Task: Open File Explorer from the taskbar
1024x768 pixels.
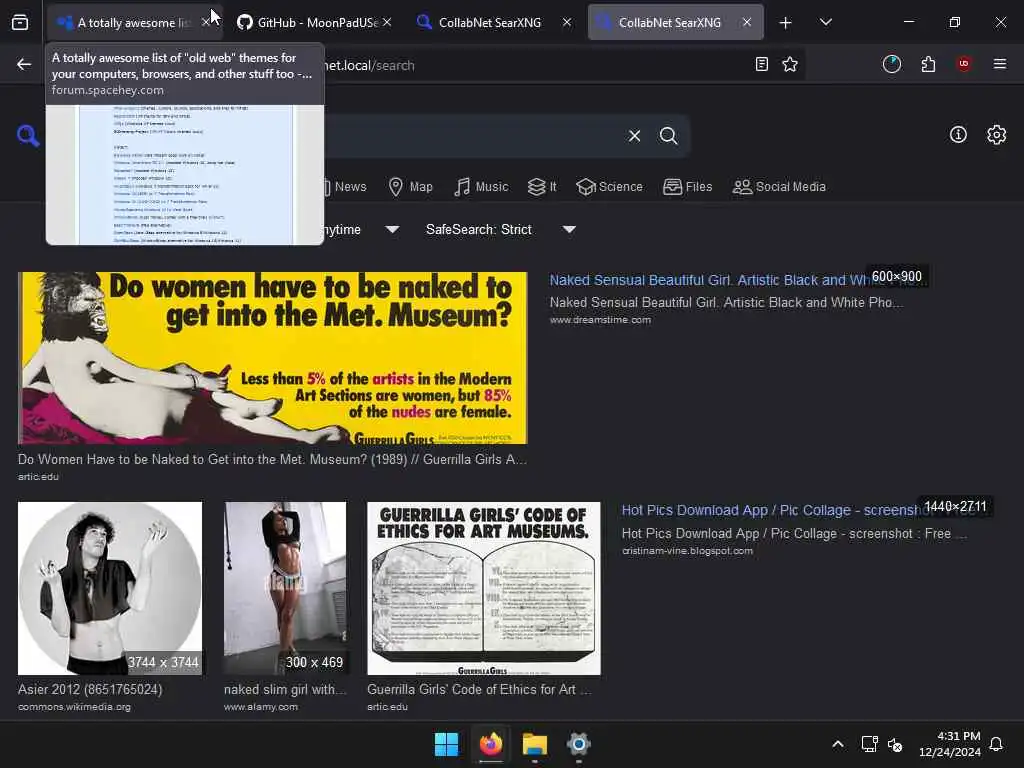Action: coord(534,744)
